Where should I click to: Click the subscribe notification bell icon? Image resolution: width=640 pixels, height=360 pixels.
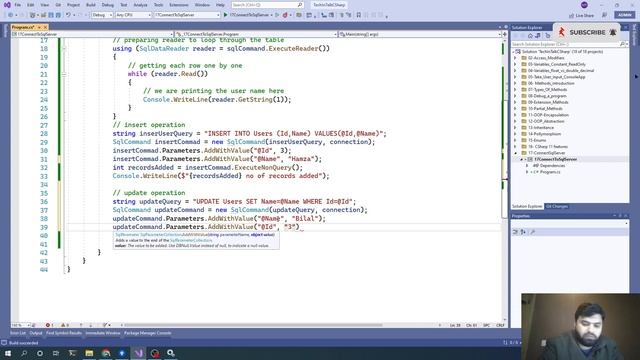pos(613,32)
